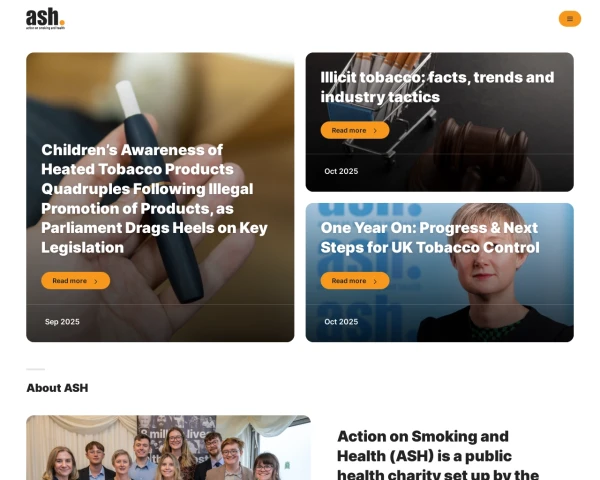Viewport: 600px width, 480px height.
Task: Click Oct 2025 date on Illicit tobacco card
Action: coord(341,171)
